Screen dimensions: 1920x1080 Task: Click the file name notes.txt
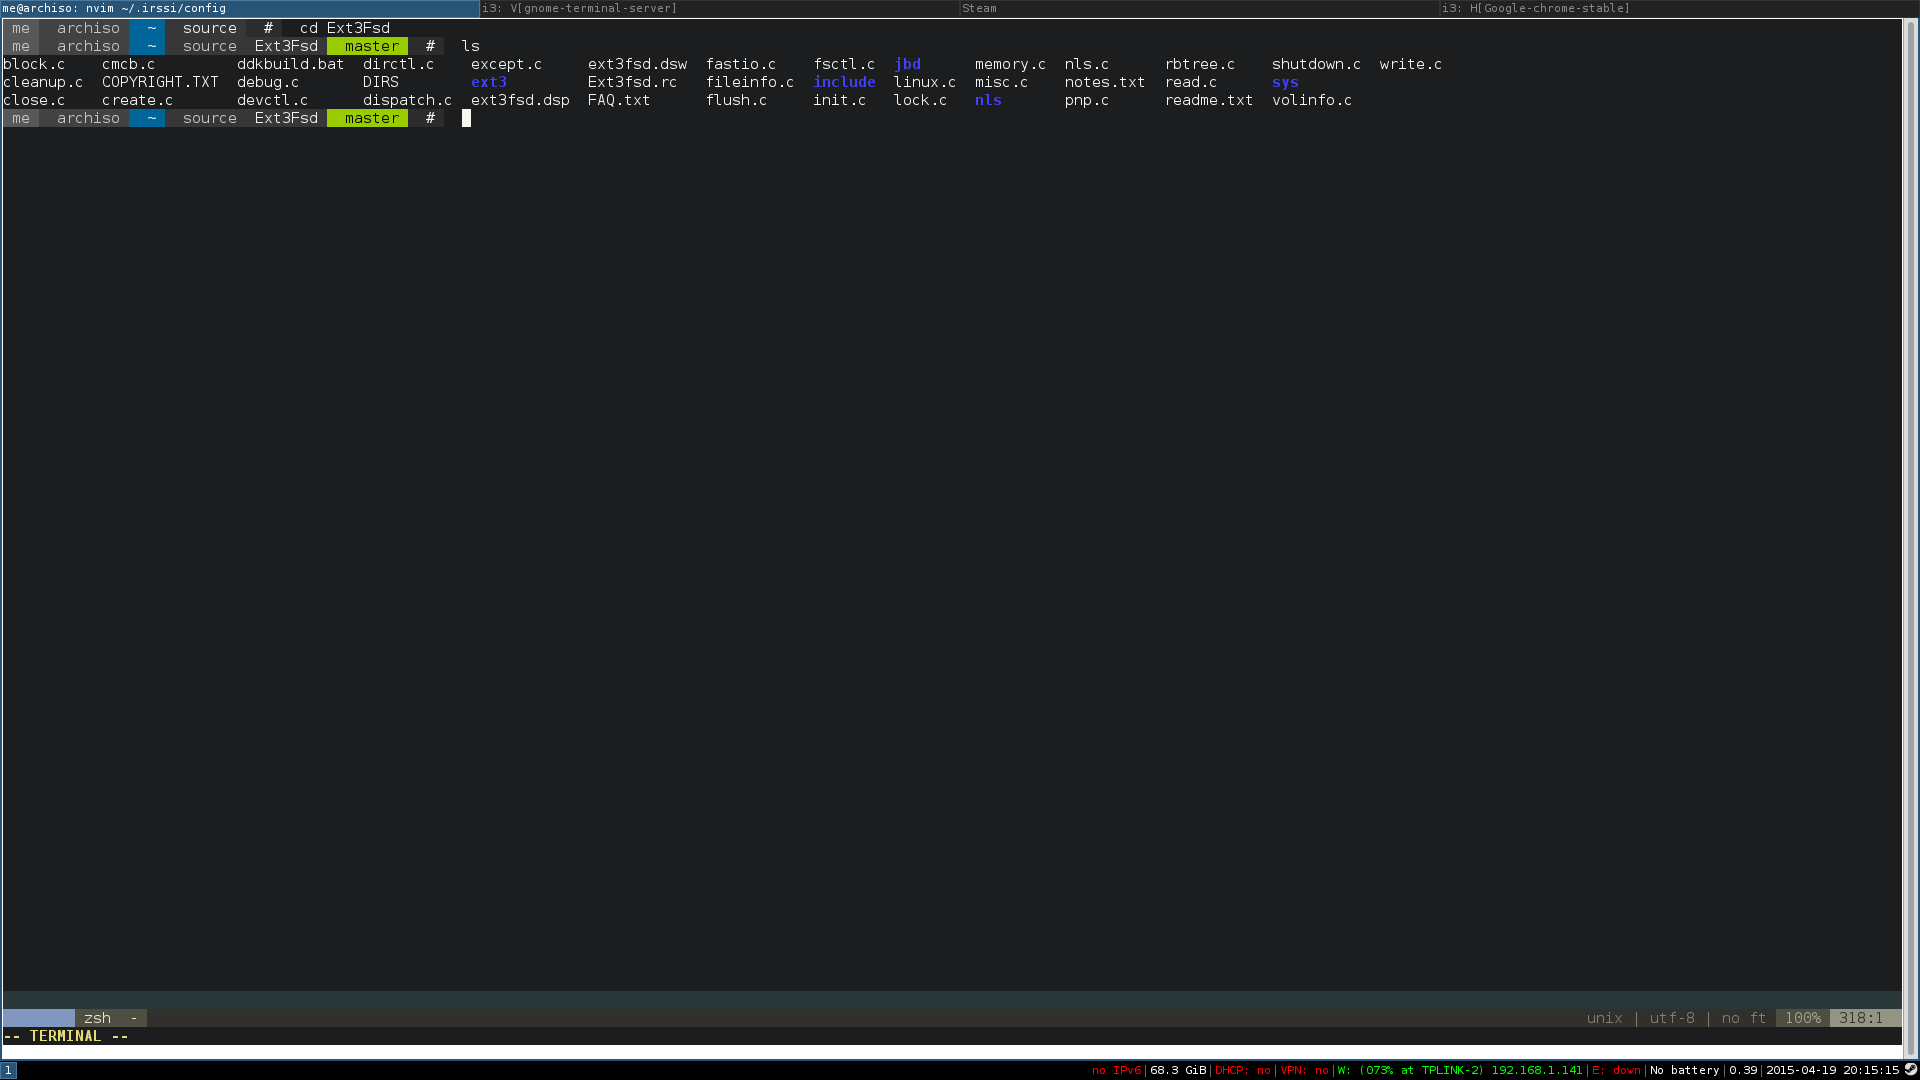coord(1104,82)
